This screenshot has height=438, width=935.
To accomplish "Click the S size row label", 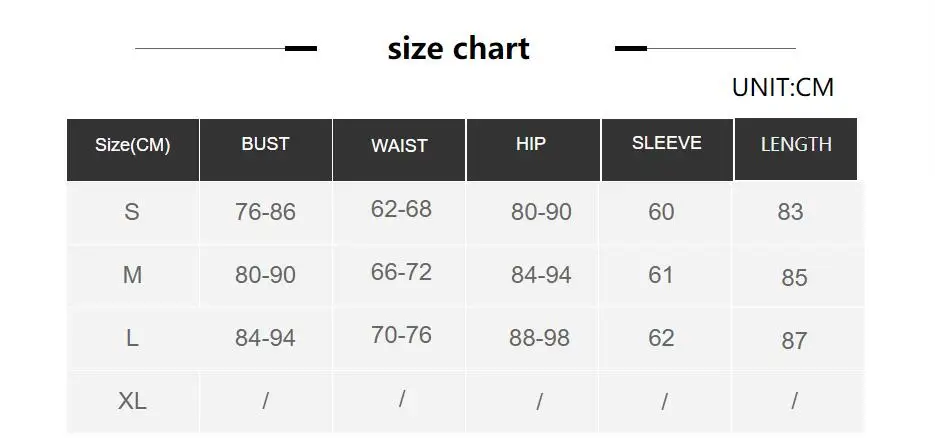I will pyautogui.click(x=132, y=212).
